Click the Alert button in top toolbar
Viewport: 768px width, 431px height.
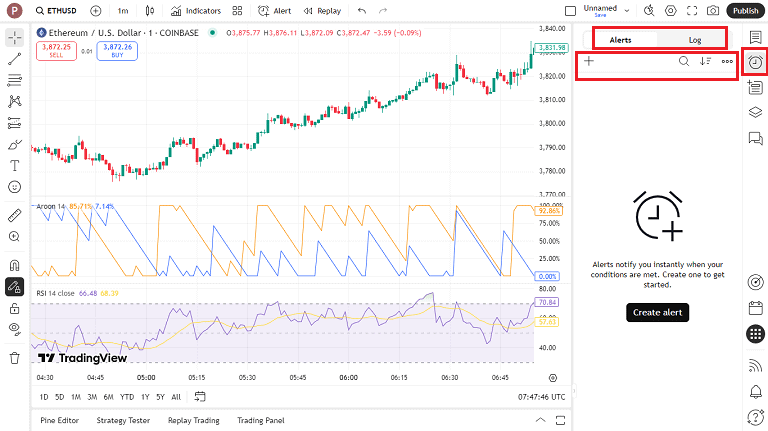click(274, 11)
